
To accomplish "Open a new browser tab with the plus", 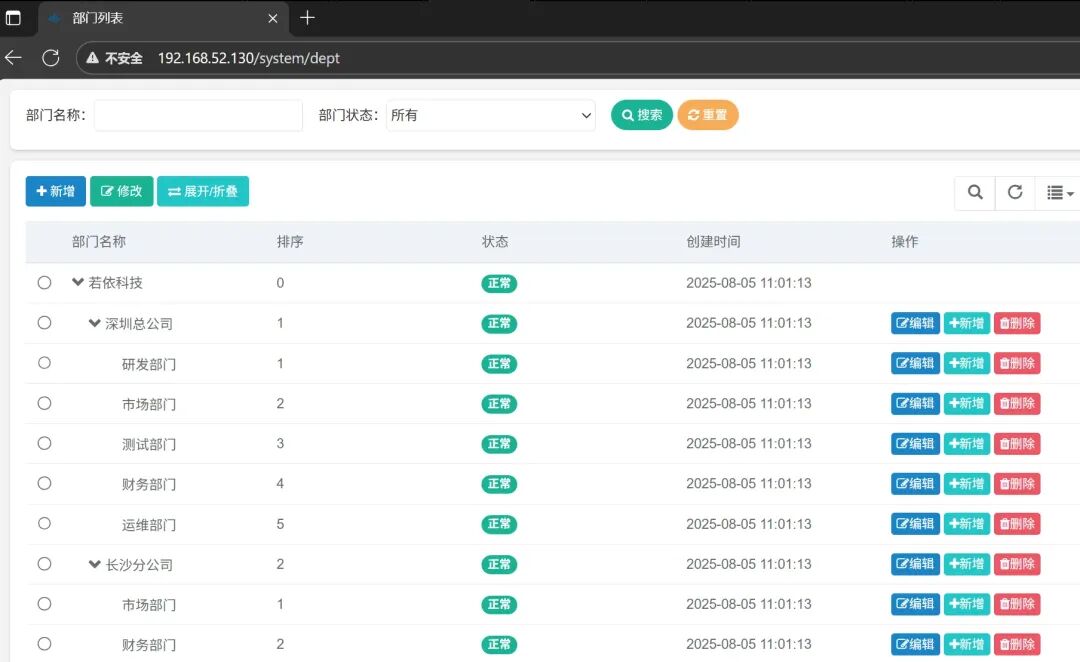I will pyautogui.click(x=307, y=18).
